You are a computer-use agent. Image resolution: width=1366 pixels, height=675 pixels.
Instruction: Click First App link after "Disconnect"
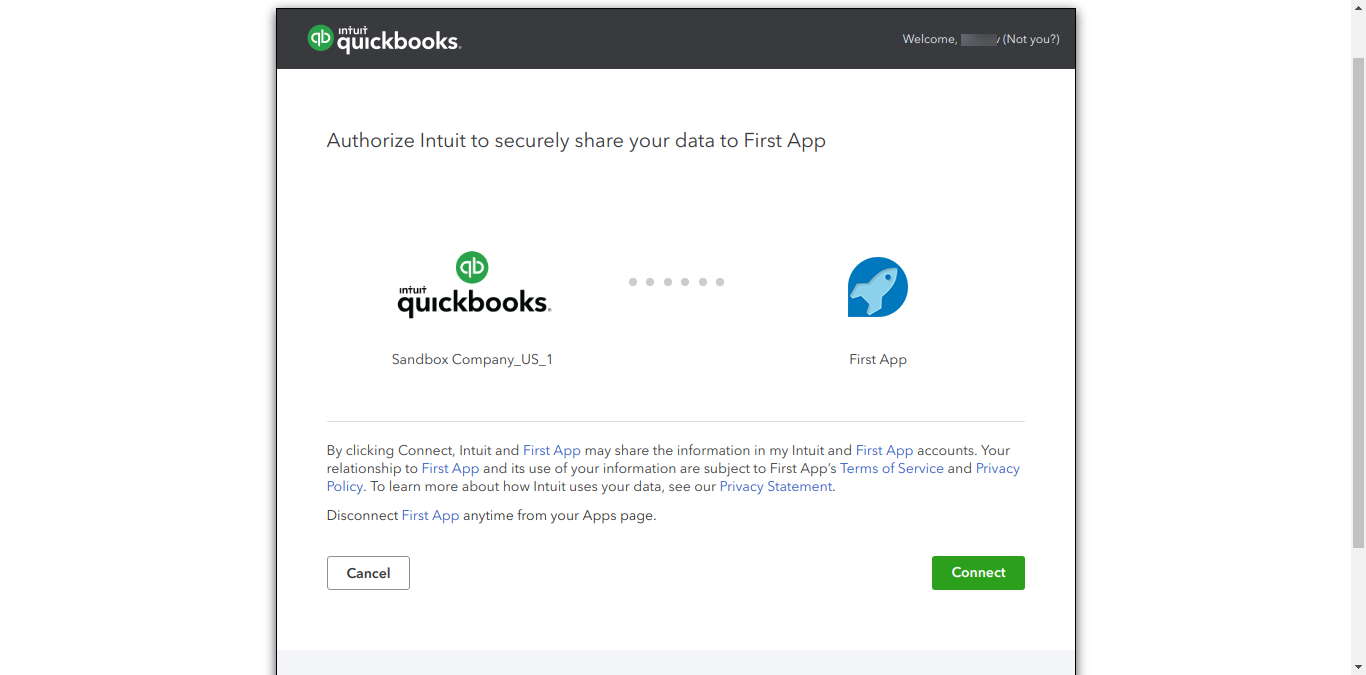coord(430,515)
